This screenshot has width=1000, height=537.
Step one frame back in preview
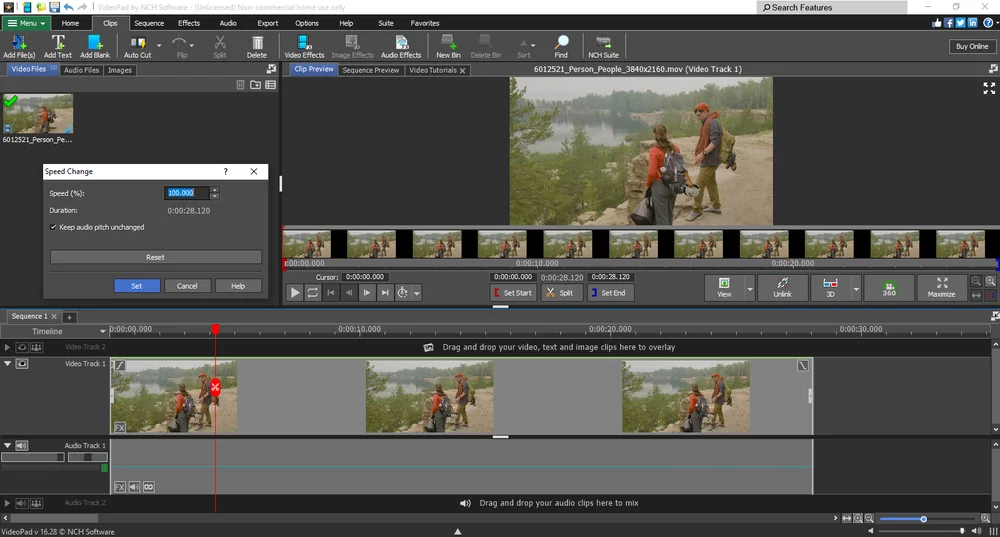tap(348, 293)
